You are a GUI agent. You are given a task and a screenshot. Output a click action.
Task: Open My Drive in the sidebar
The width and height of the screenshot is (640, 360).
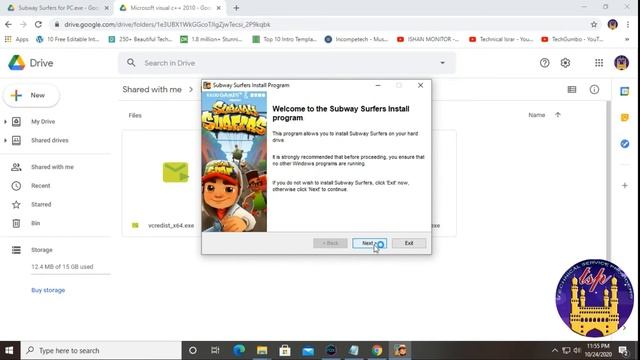(43, 122)
